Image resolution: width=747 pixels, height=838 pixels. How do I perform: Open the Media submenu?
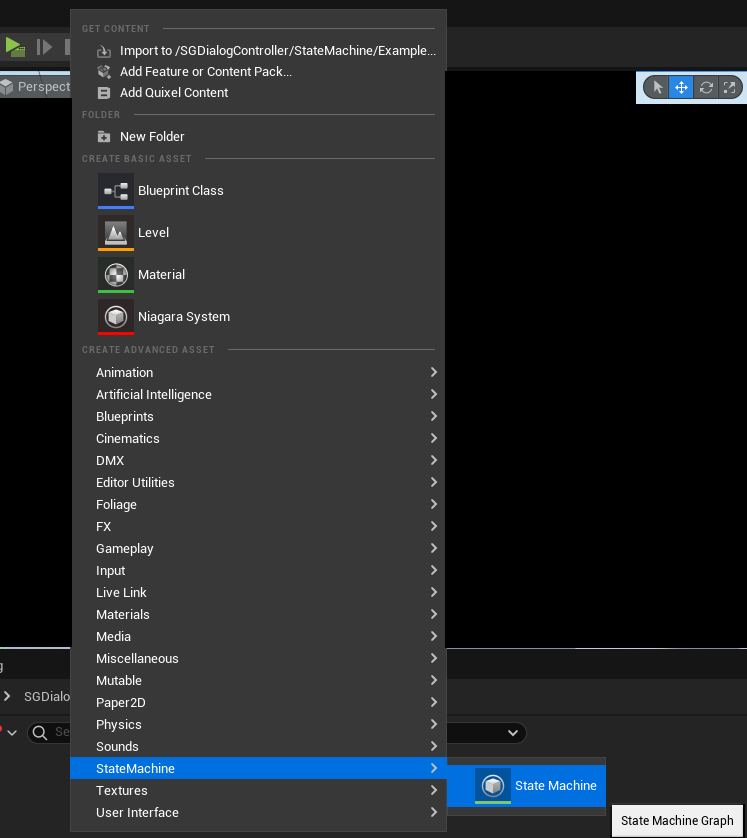pyautogui.click(x=258, y=636)
